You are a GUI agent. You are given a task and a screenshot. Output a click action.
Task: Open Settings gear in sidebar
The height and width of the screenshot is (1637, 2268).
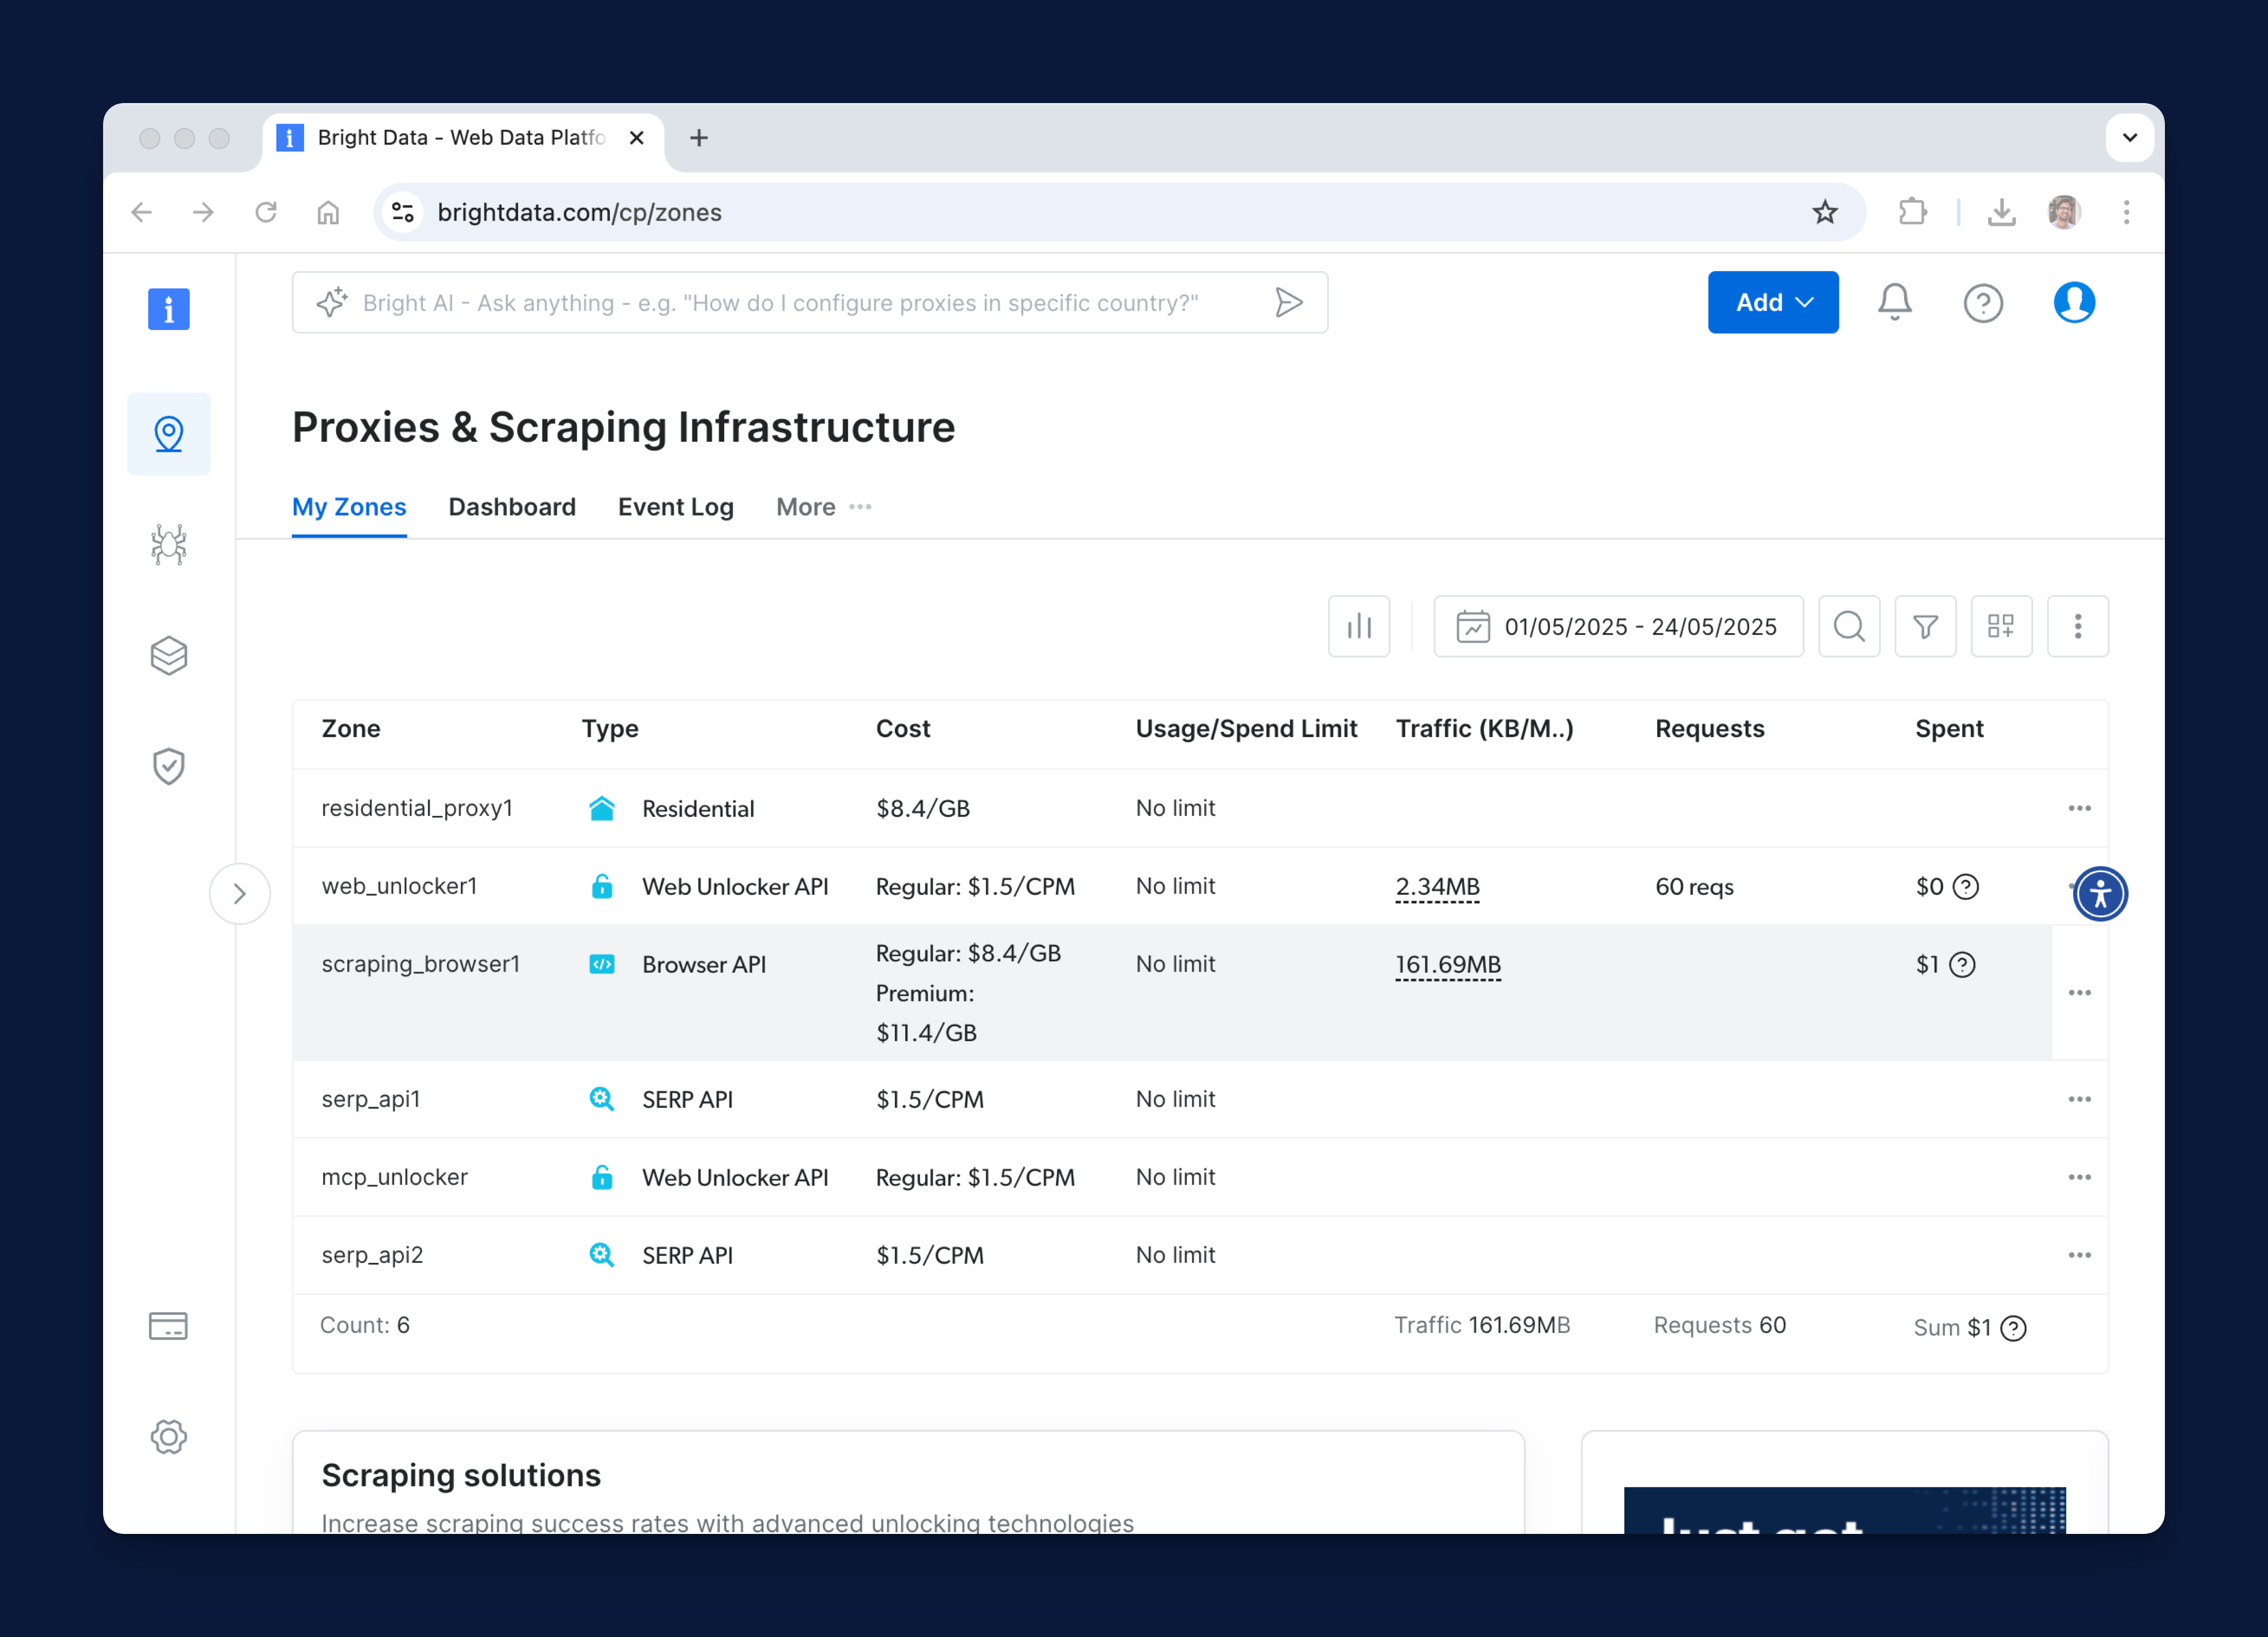coord(169,1437)
